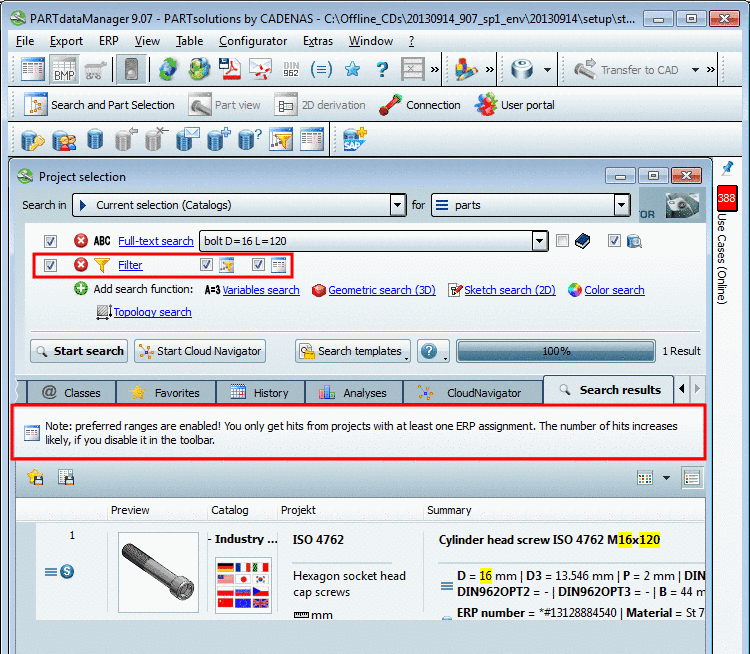The height and width of the screenshot is (654, 750).
Task: Click the green plus Add search function icon
Action: point(81,289)
